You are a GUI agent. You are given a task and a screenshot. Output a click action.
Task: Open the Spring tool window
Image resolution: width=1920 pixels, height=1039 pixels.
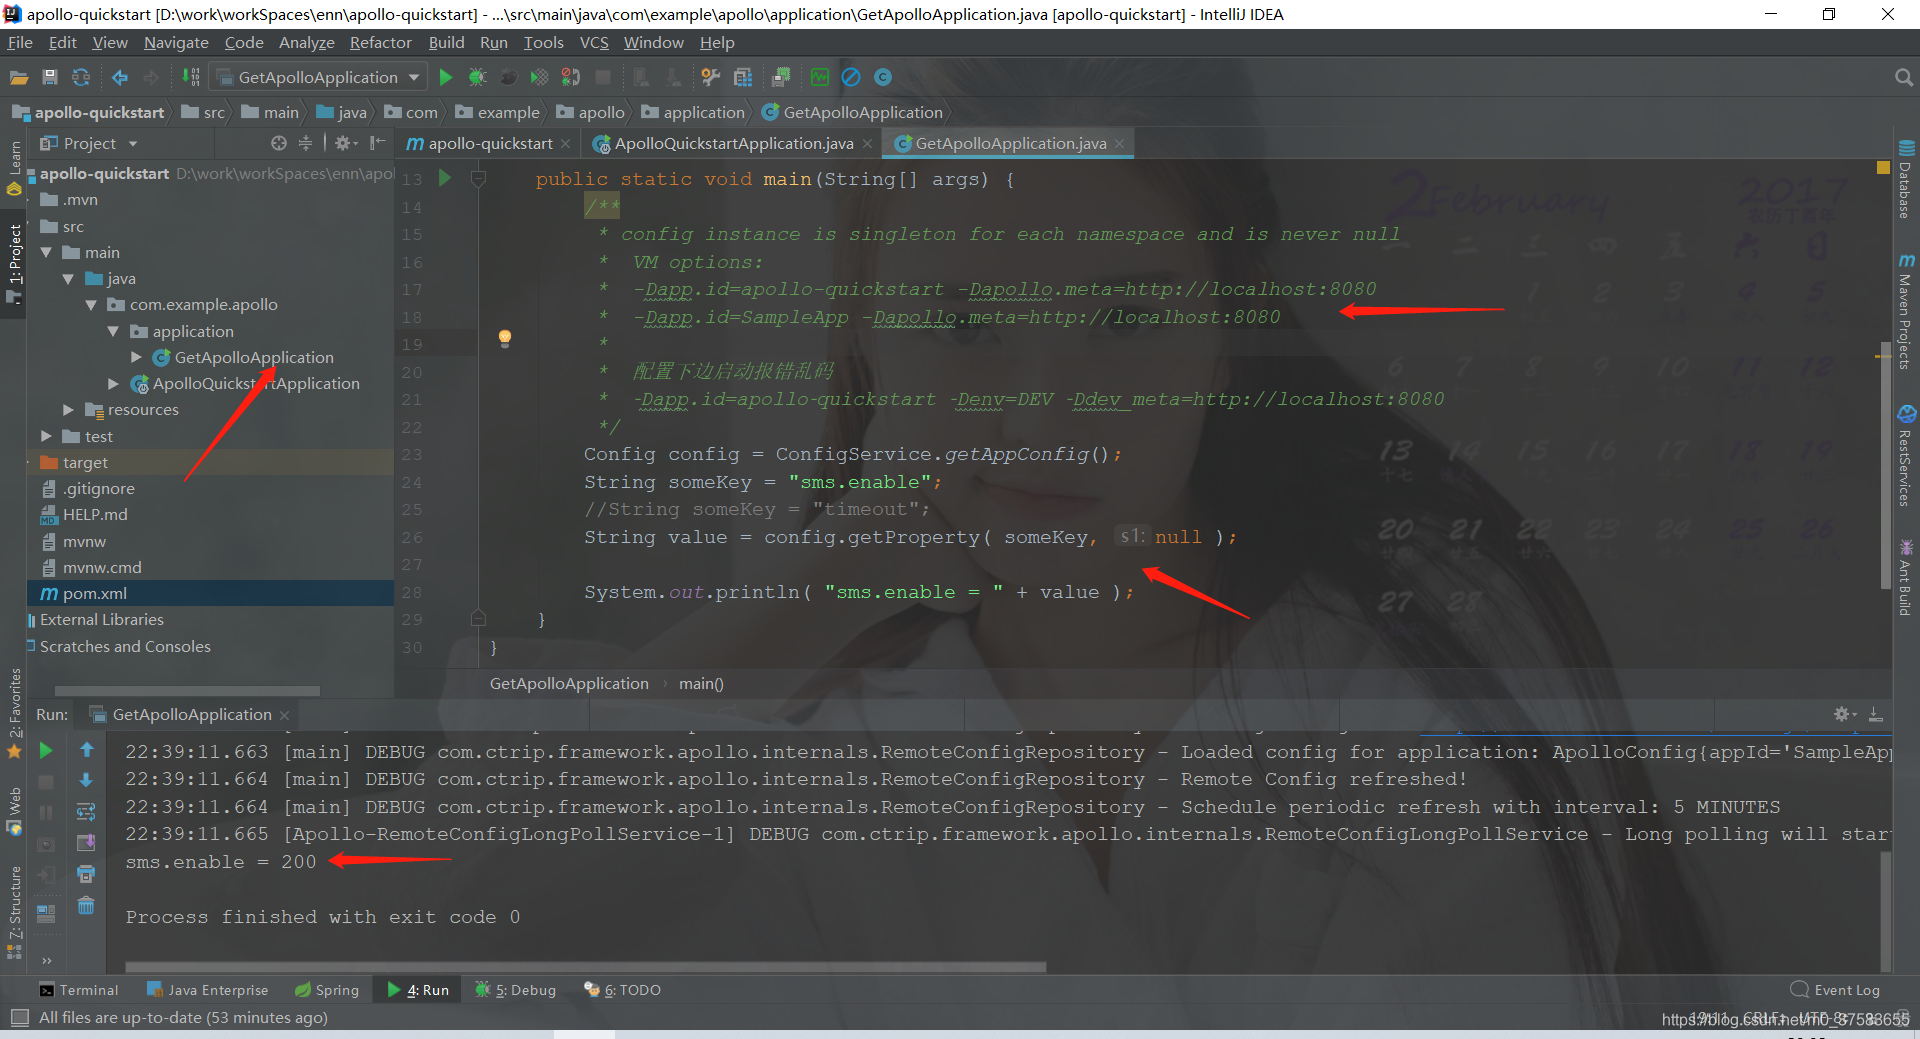click(326, 990)
